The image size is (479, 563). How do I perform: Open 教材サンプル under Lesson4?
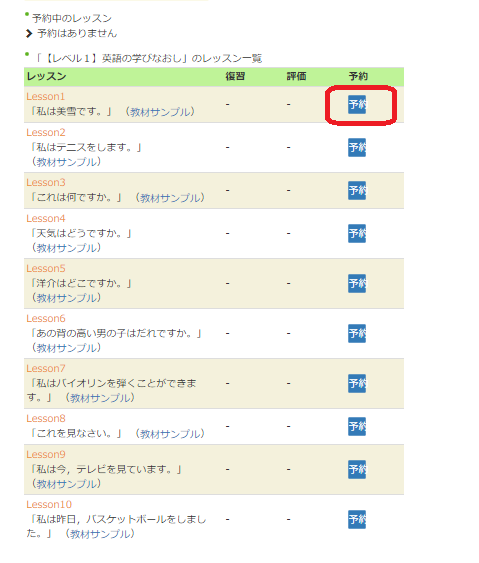point(66,248)
